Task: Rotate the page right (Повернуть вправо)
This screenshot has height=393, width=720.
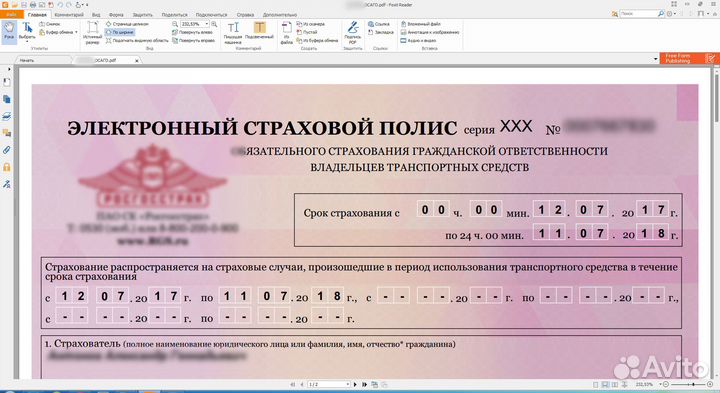Action: click(194, 40)
